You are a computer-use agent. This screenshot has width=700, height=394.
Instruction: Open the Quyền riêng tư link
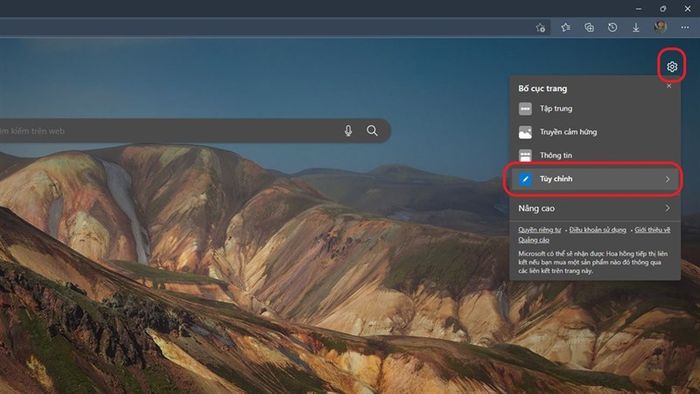click(539, 230)
